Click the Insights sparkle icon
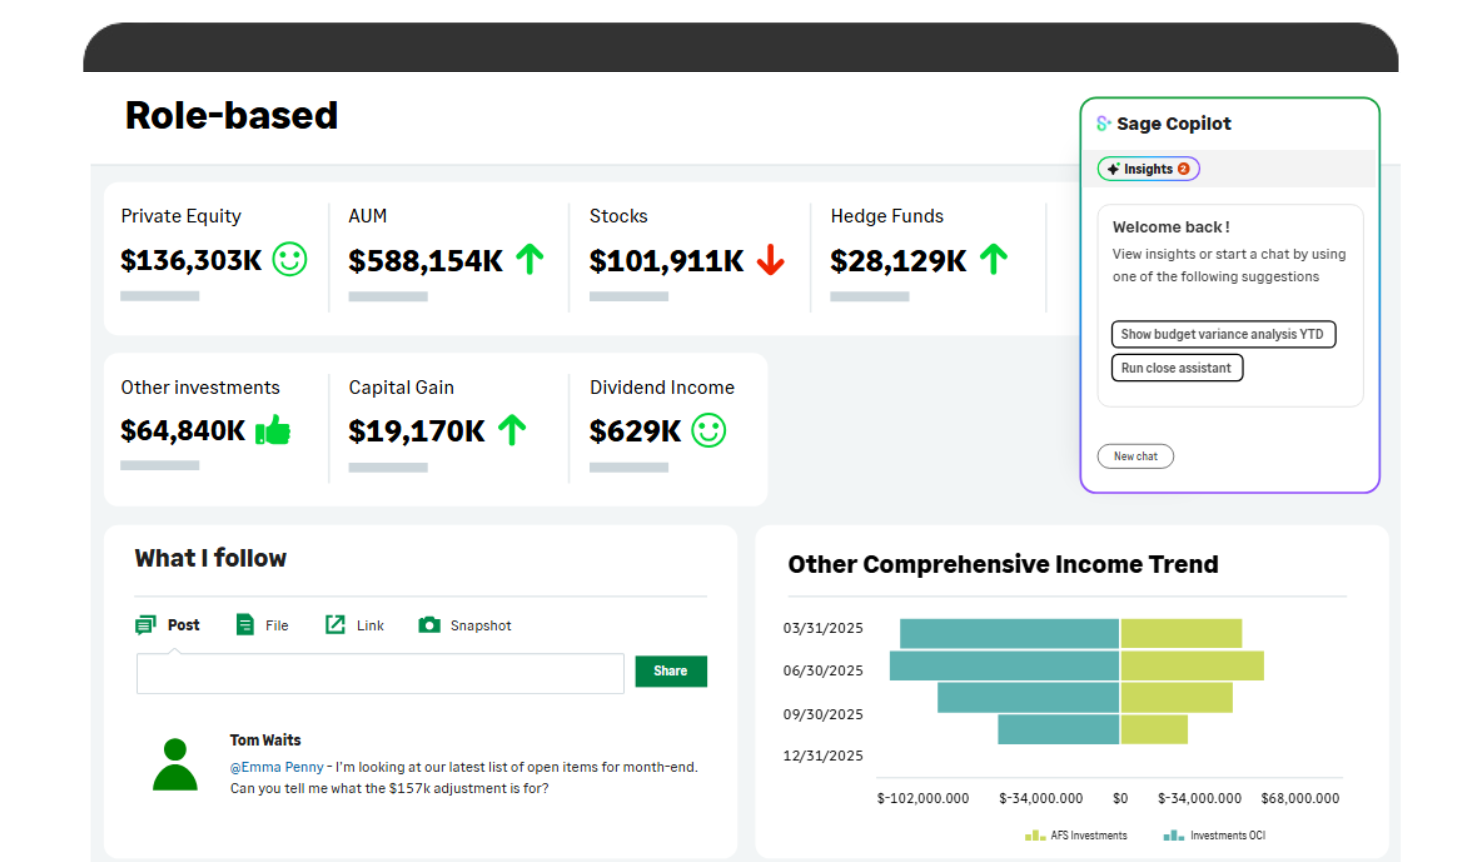 tap(1114, 168)
